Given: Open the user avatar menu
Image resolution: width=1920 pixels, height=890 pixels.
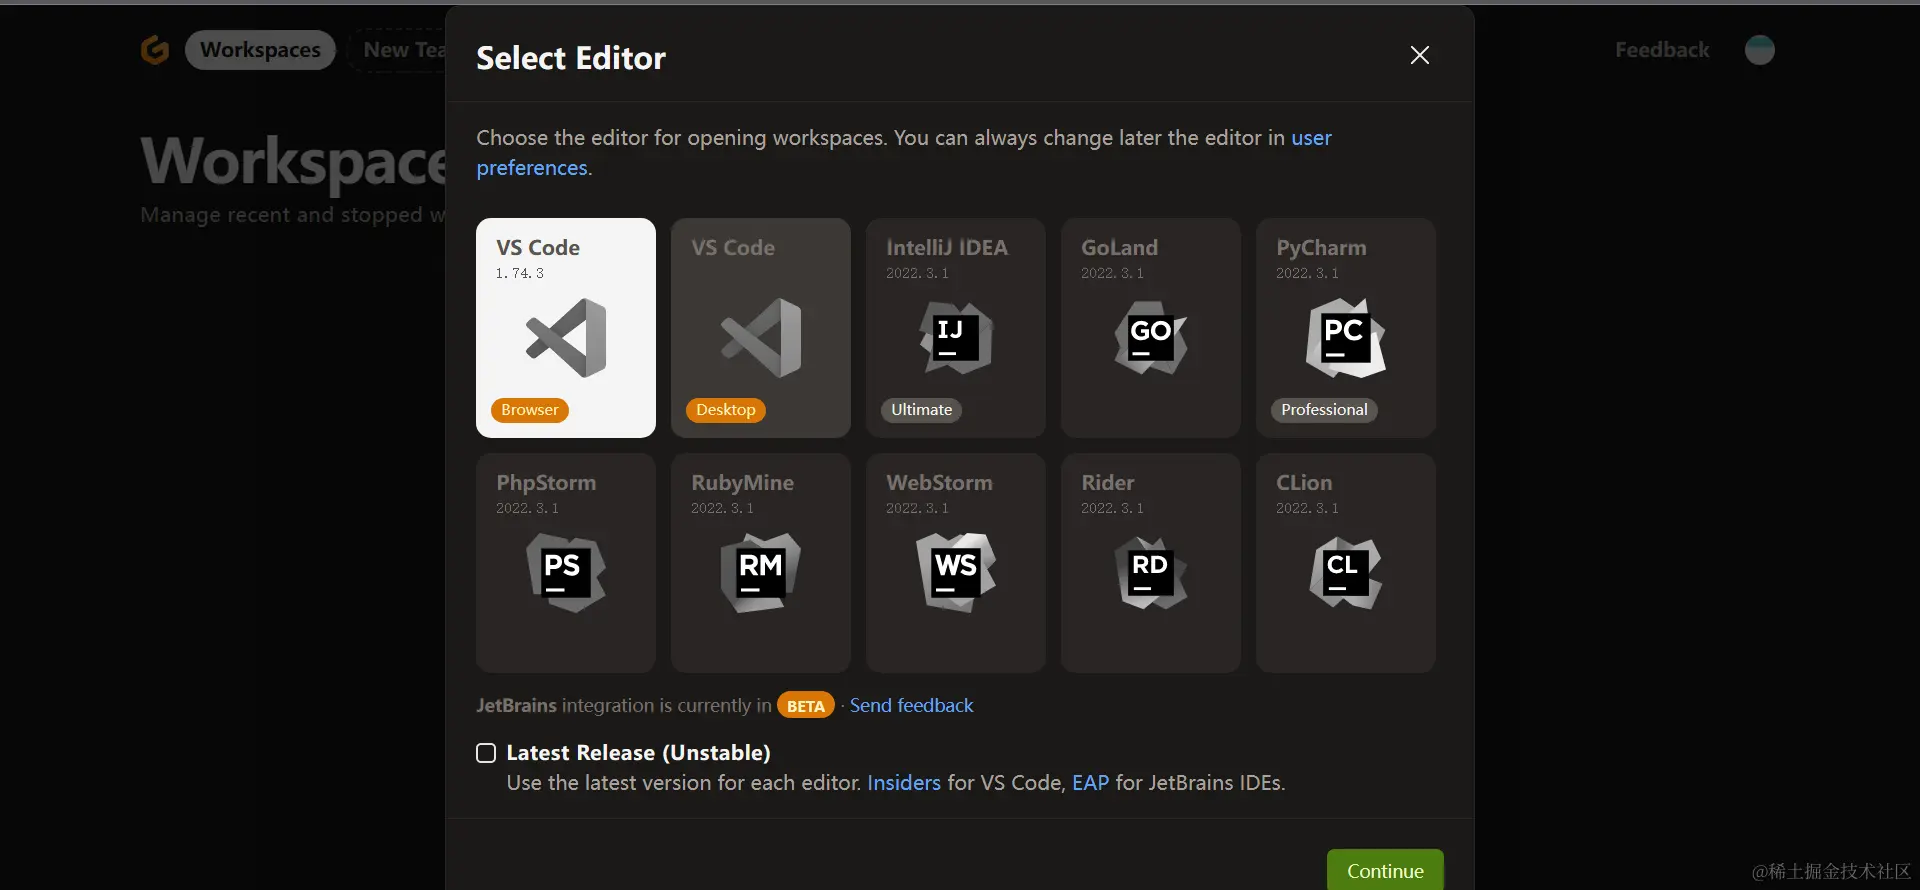Looking at the screenshot, I should click(1760, 50).
